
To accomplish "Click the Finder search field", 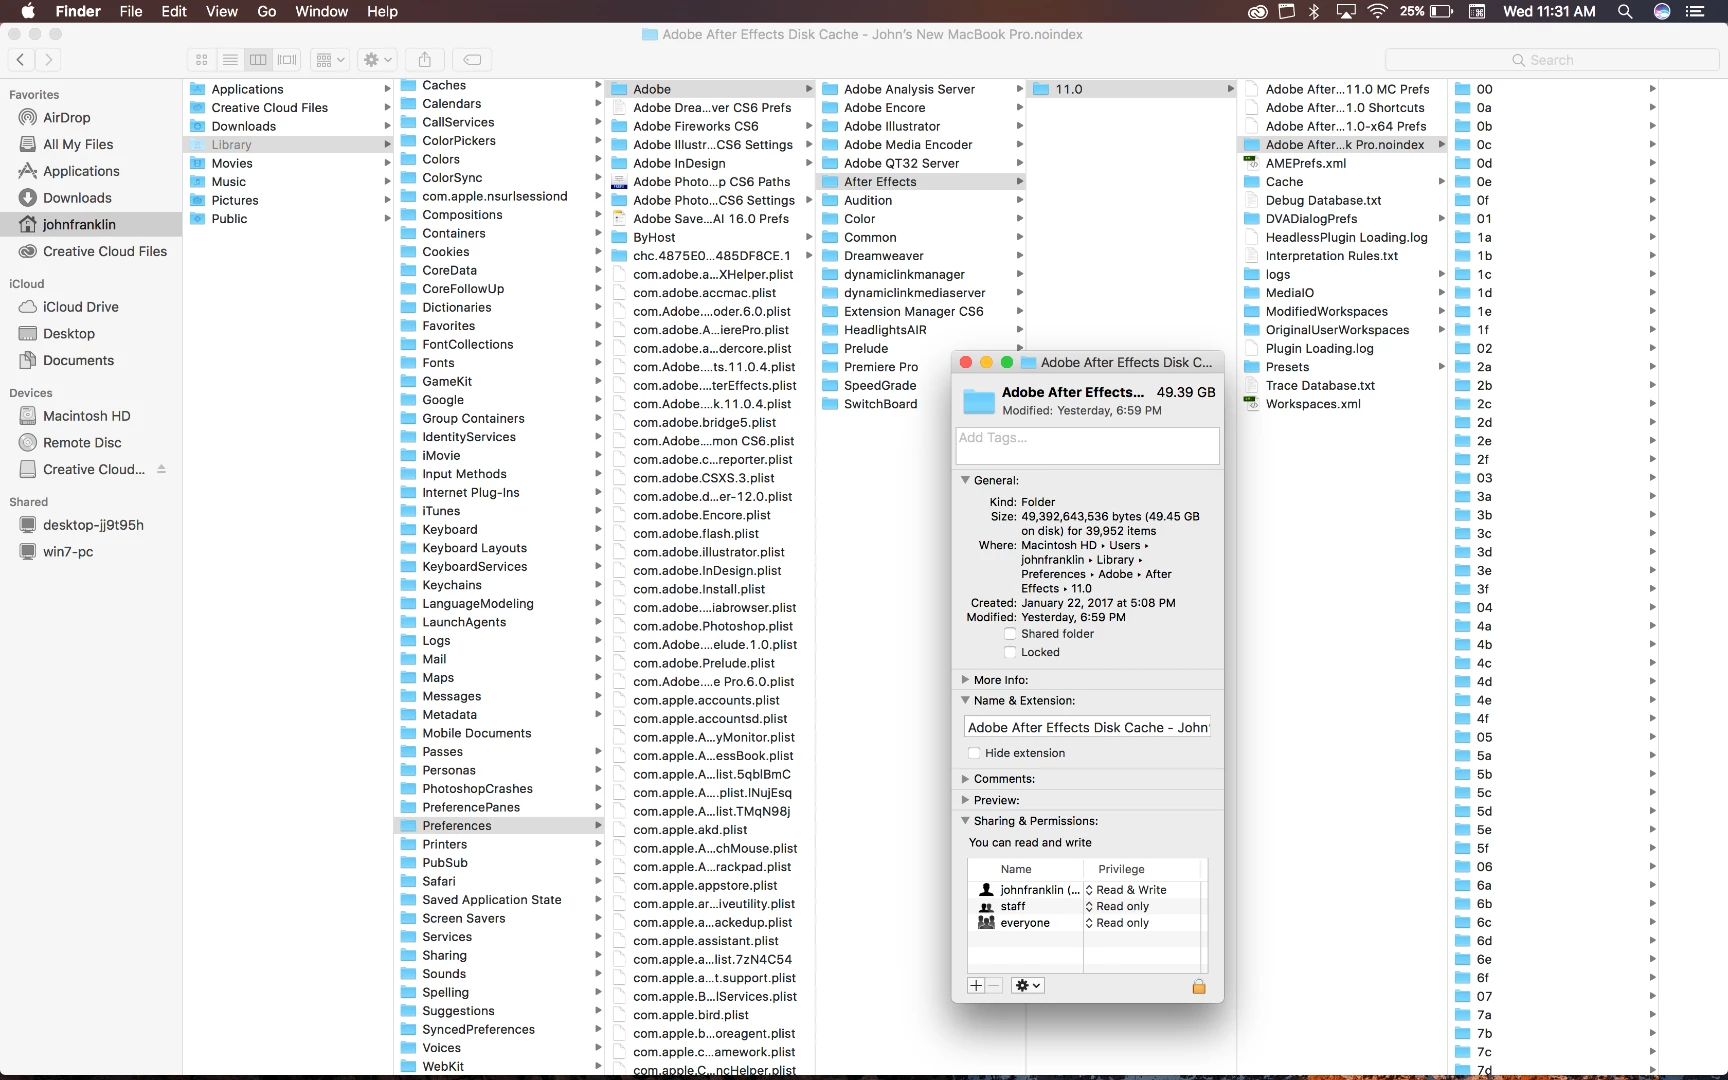I will (x=1551, y=60).
